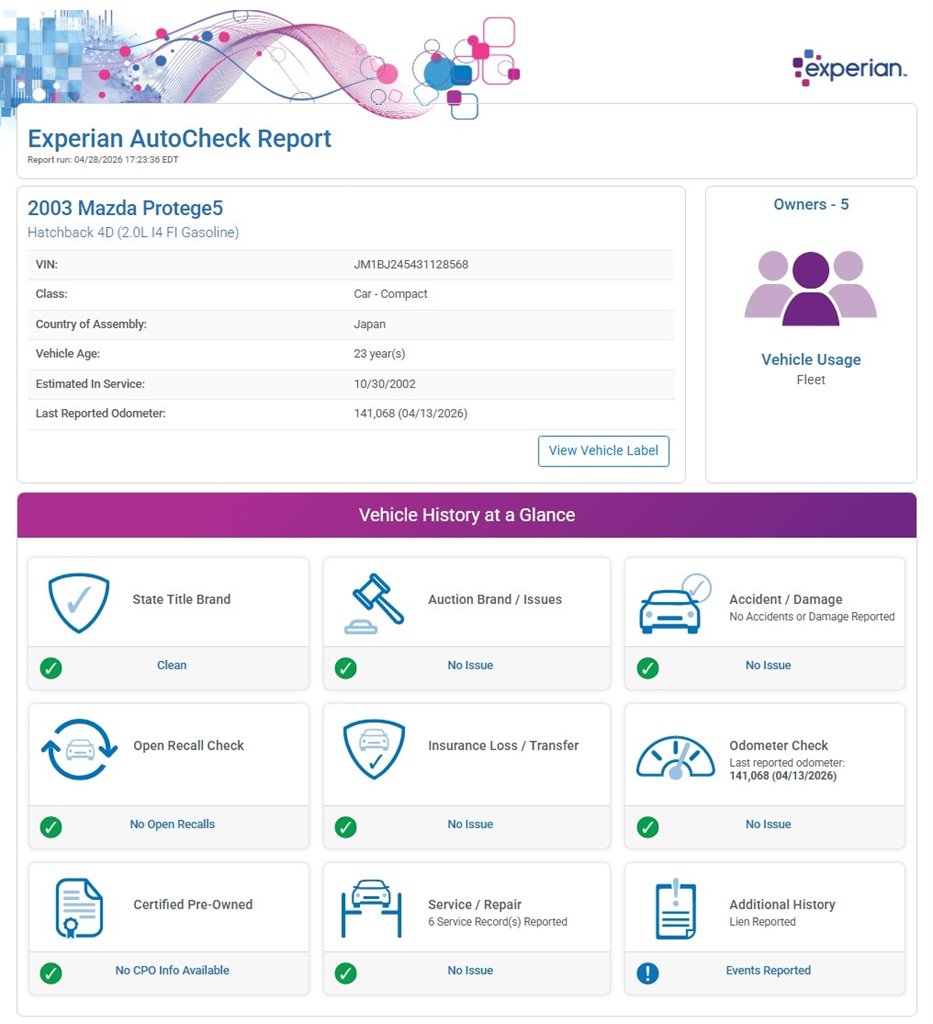Open the Events Reported link
Screen dimensions: 933x1024
click(768, 970)
